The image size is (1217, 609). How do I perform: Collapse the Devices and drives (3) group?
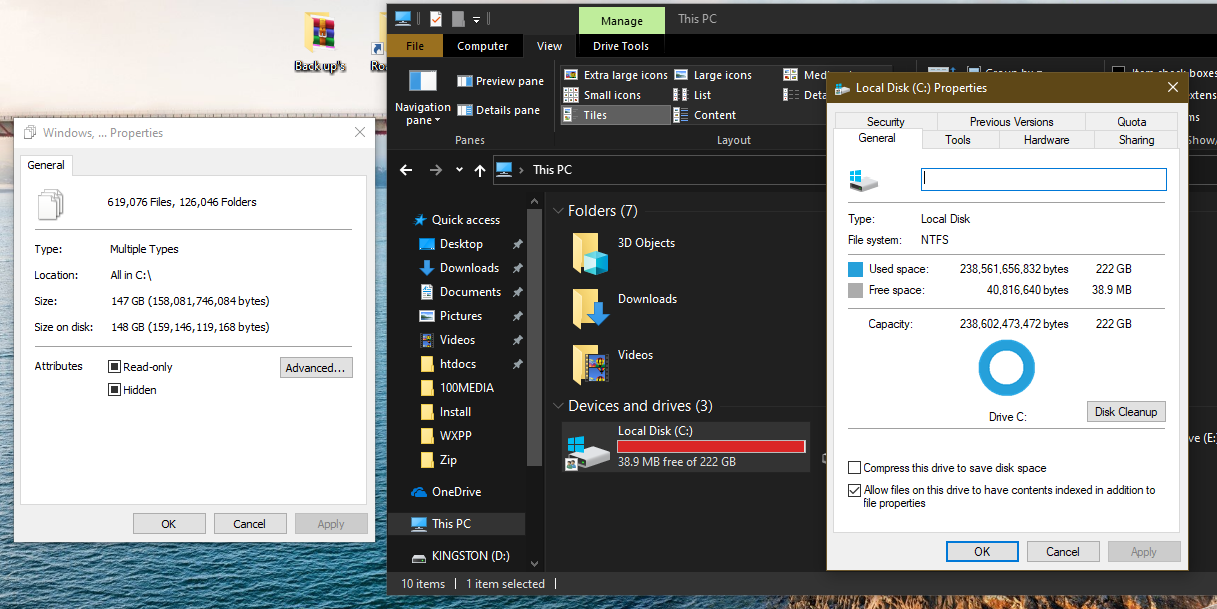pos(558,406)
